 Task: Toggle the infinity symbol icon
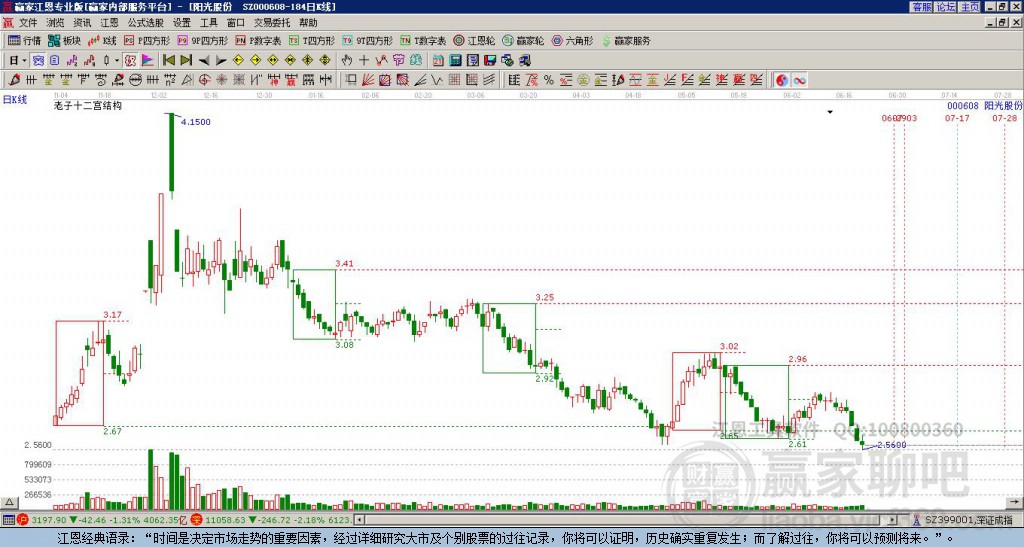tap(799, 80)
